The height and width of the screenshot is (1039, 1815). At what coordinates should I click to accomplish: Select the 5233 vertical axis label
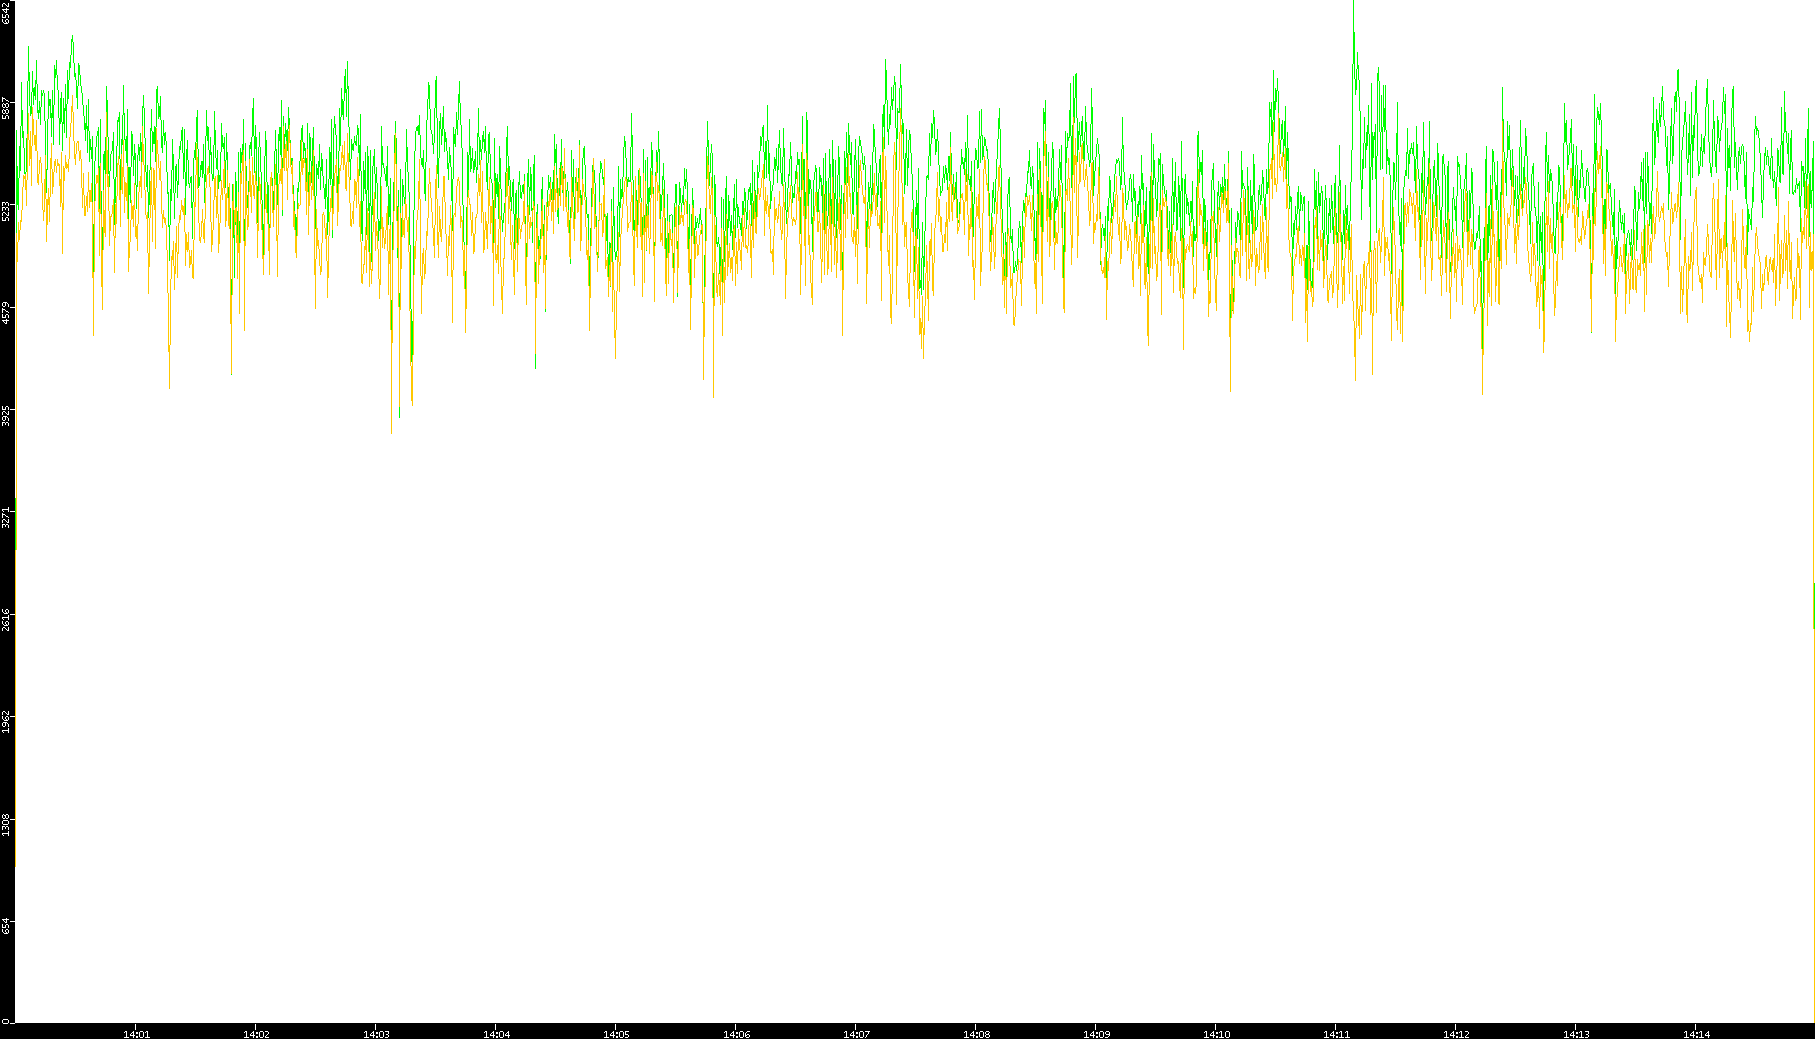pyautogui.click(x=7, y=211)
